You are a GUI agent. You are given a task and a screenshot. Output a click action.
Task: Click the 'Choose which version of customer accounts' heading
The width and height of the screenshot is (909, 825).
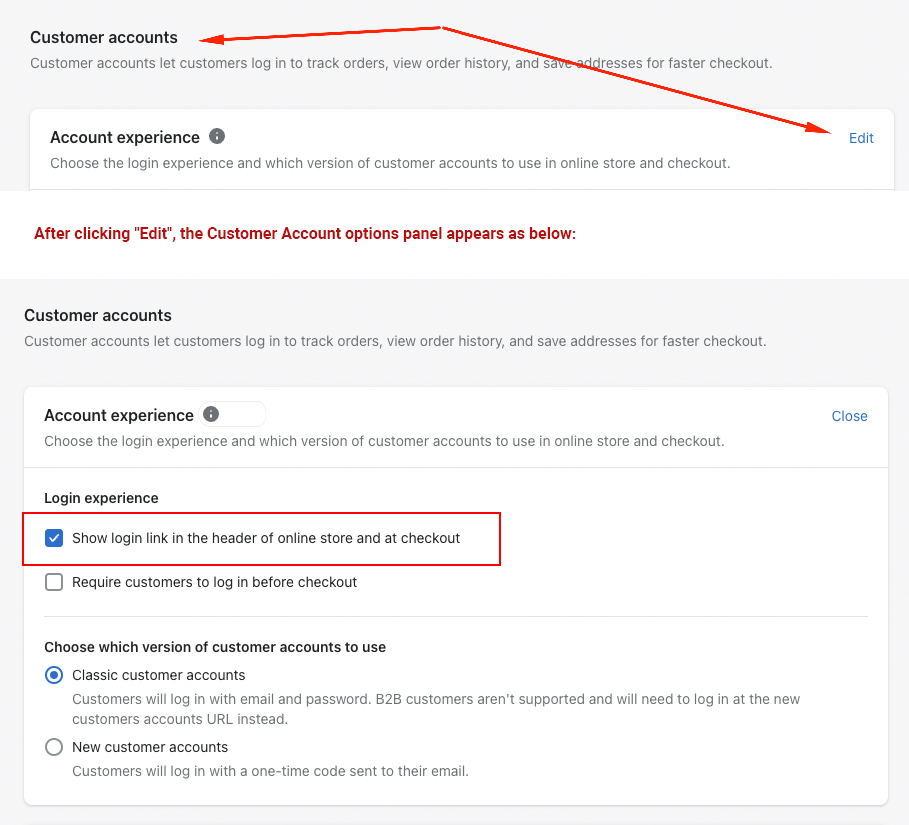coord(214,647)
